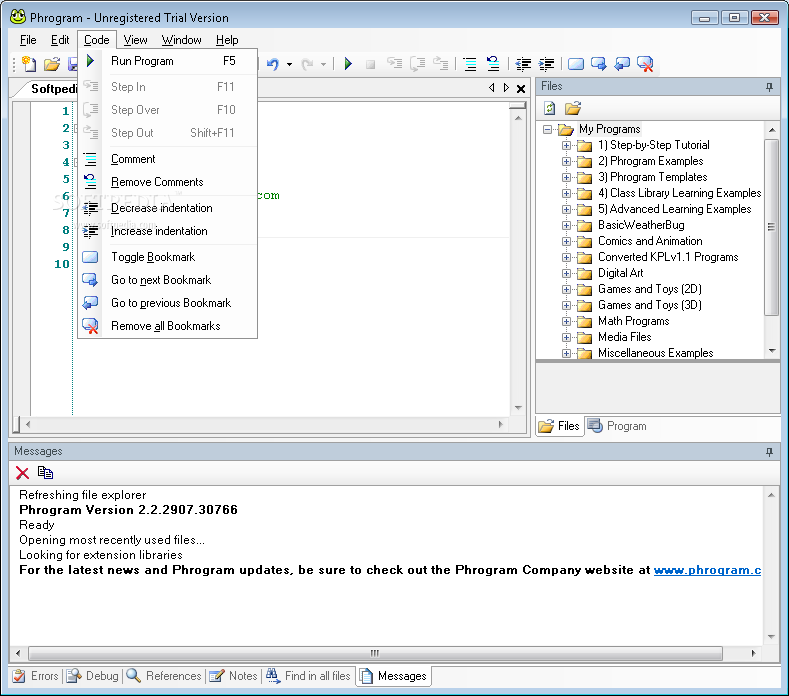Click the Undo toolbar icon
The height and width of the screenshot is (696, 789).
[273, 64]
